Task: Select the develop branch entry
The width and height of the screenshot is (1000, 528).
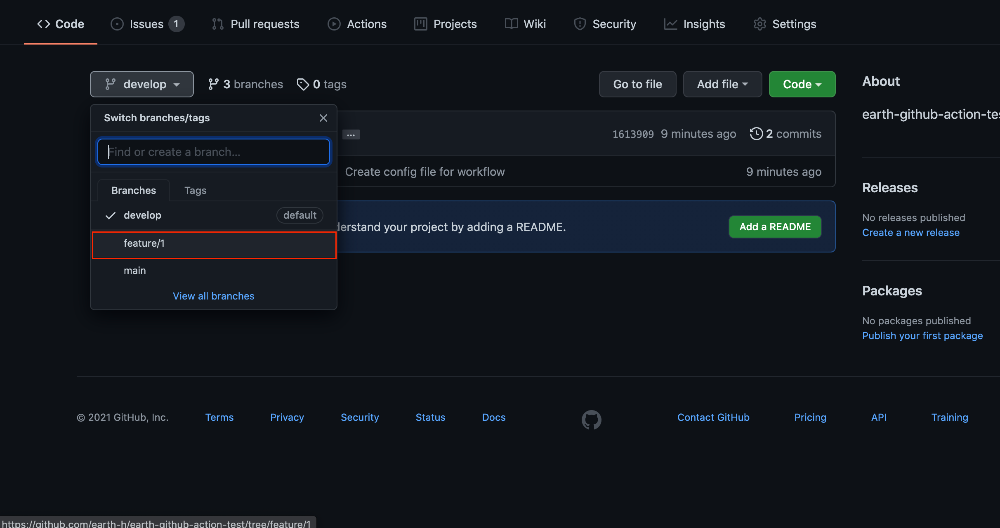Action: click(x=214, y=216)
